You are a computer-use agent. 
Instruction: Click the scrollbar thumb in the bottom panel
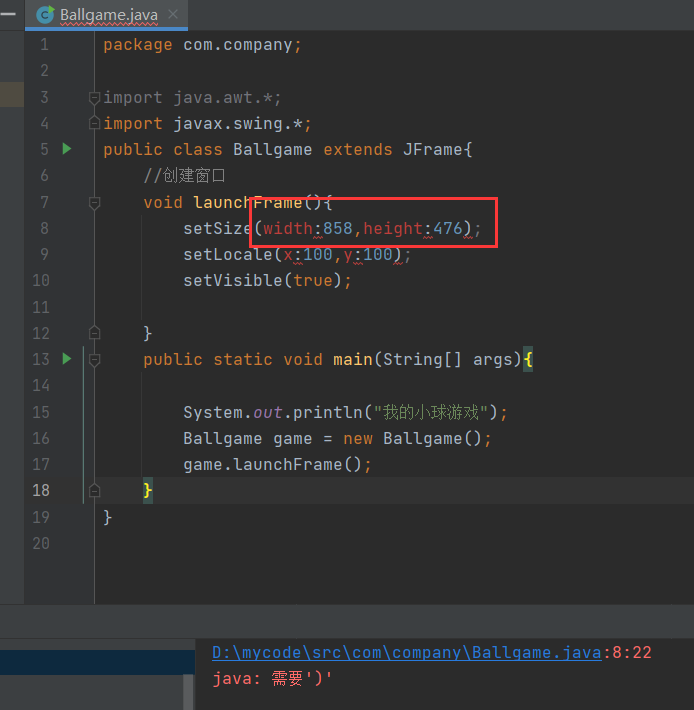click(188, 691)
